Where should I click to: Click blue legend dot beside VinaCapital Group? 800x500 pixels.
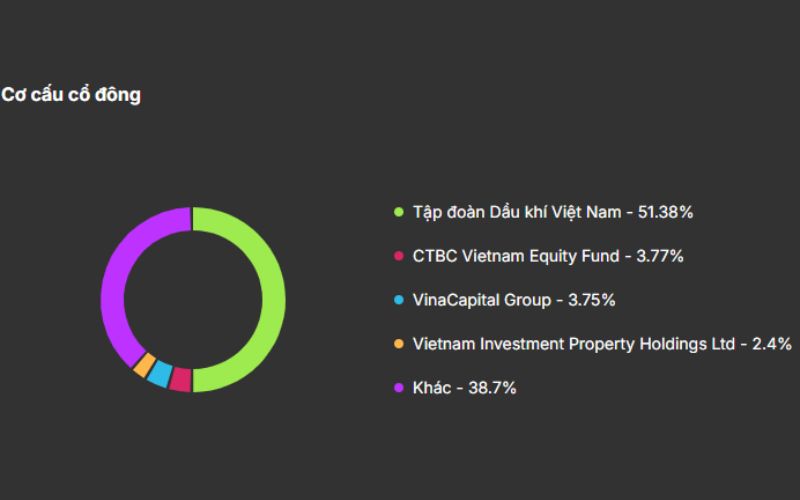tap(398, 300)
